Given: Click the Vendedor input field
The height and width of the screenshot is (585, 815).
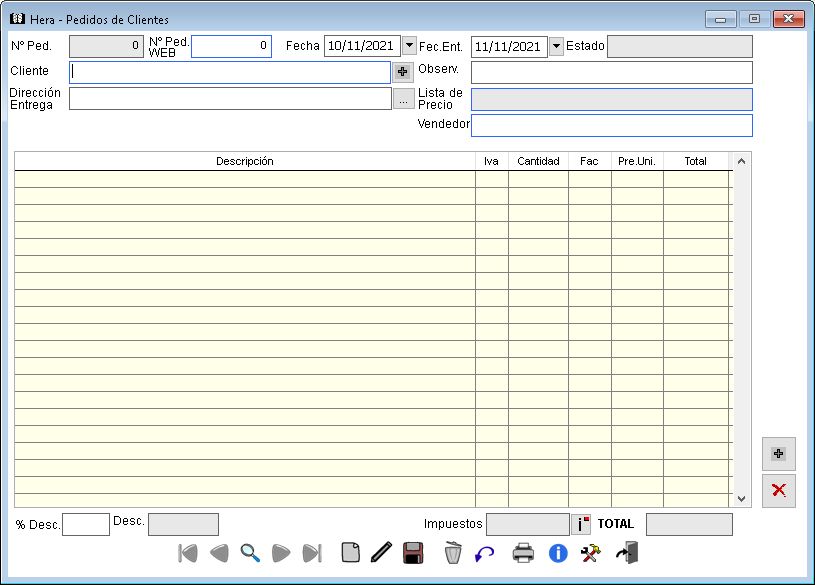Looking at the screenshot, I should 611,125.
